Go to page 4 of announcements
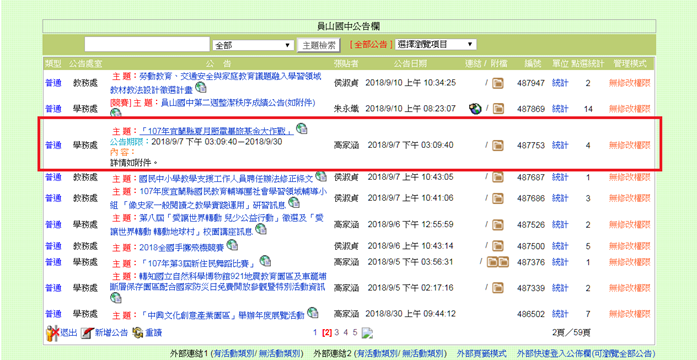This screenshot has height=360, width=697. tap(346, 332)
